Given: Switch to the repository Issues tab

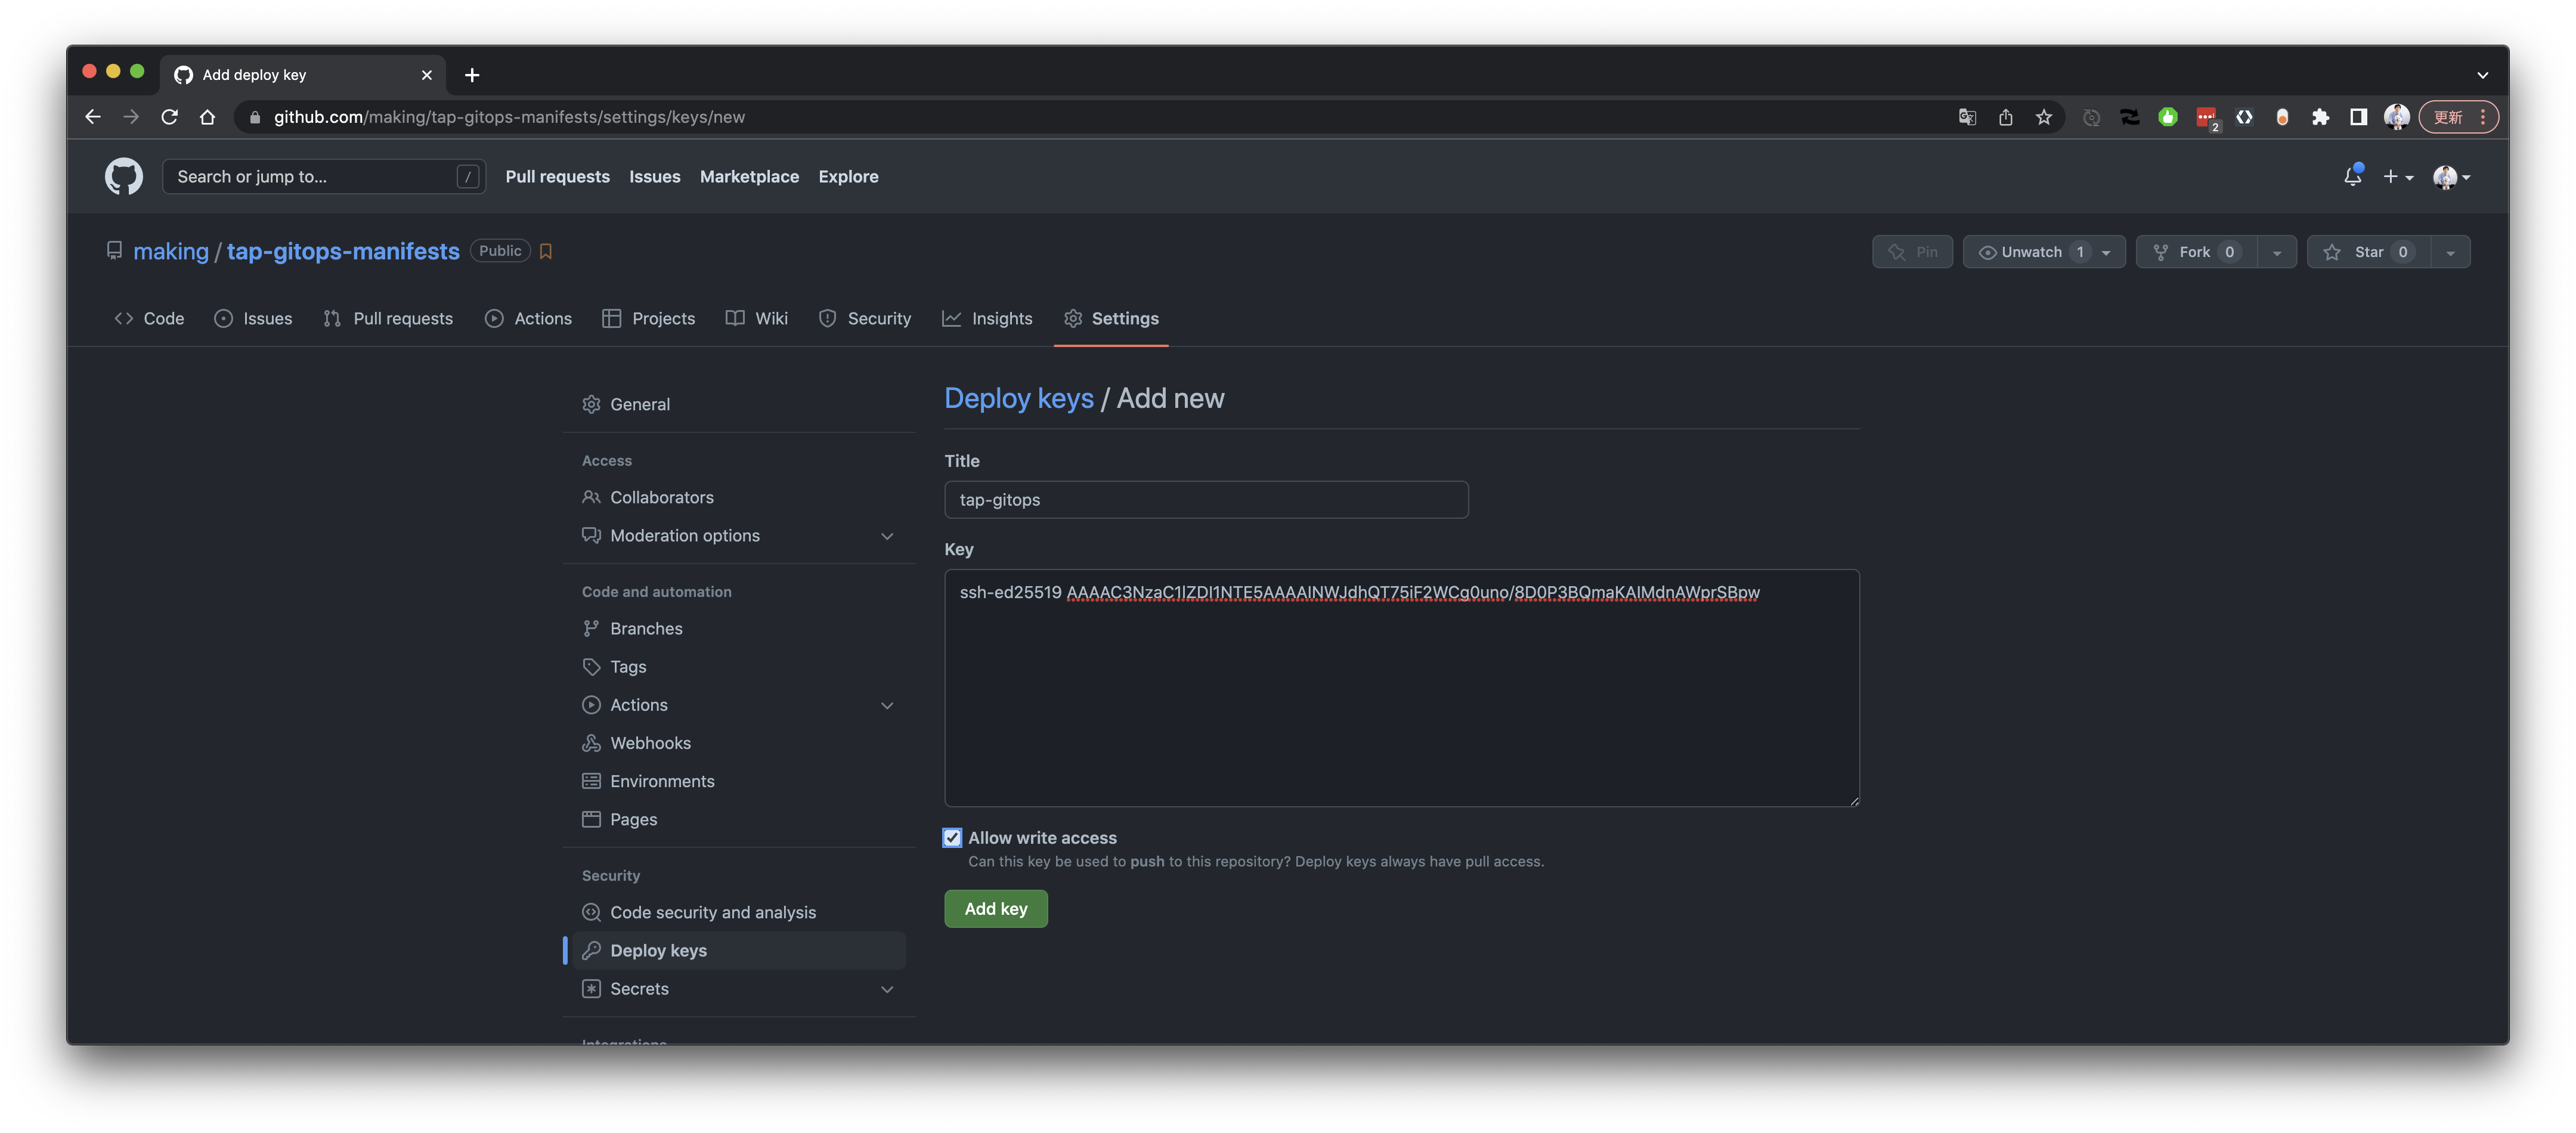Looking at the screenshot, I should tap(253, 319).
